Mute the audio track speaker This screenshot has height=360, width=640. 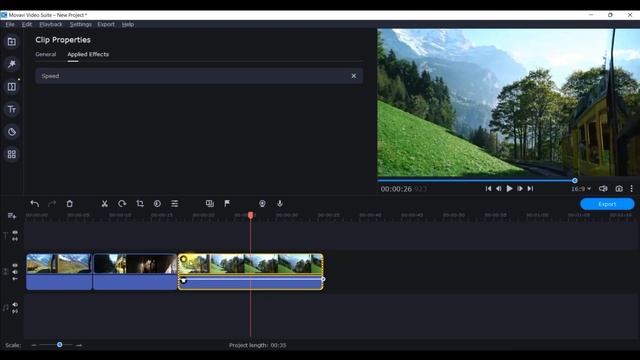15,304
